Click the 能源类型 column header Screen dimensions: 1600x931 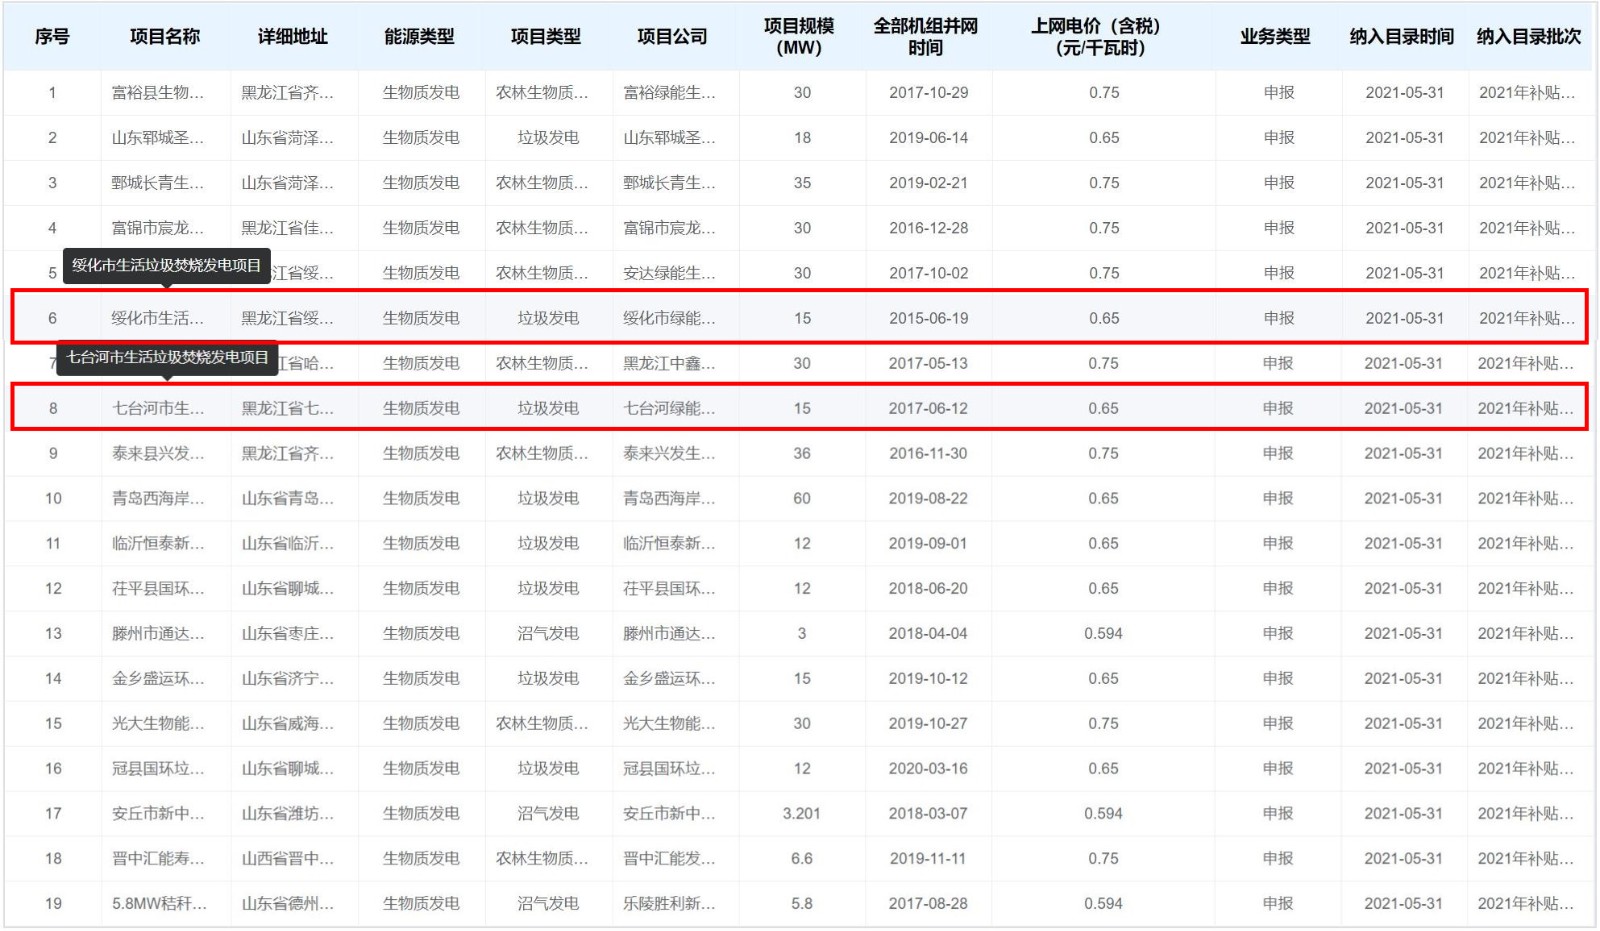(420, 37)
